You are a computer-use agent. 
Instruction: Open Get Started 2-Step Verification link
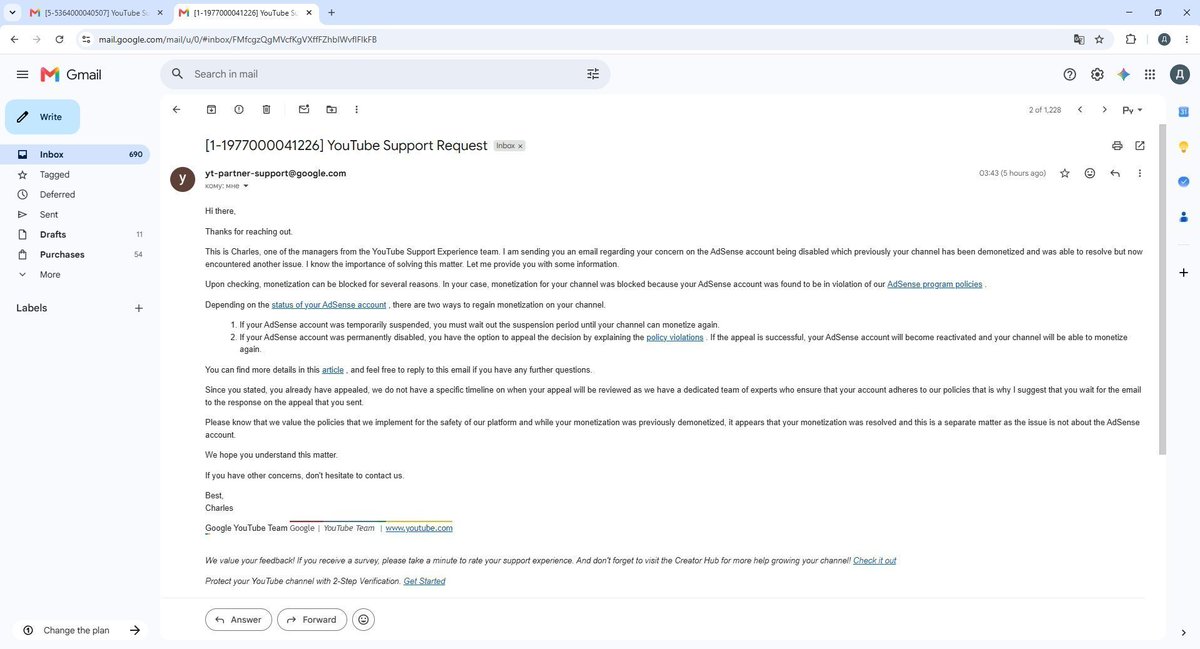coord(425,581)
